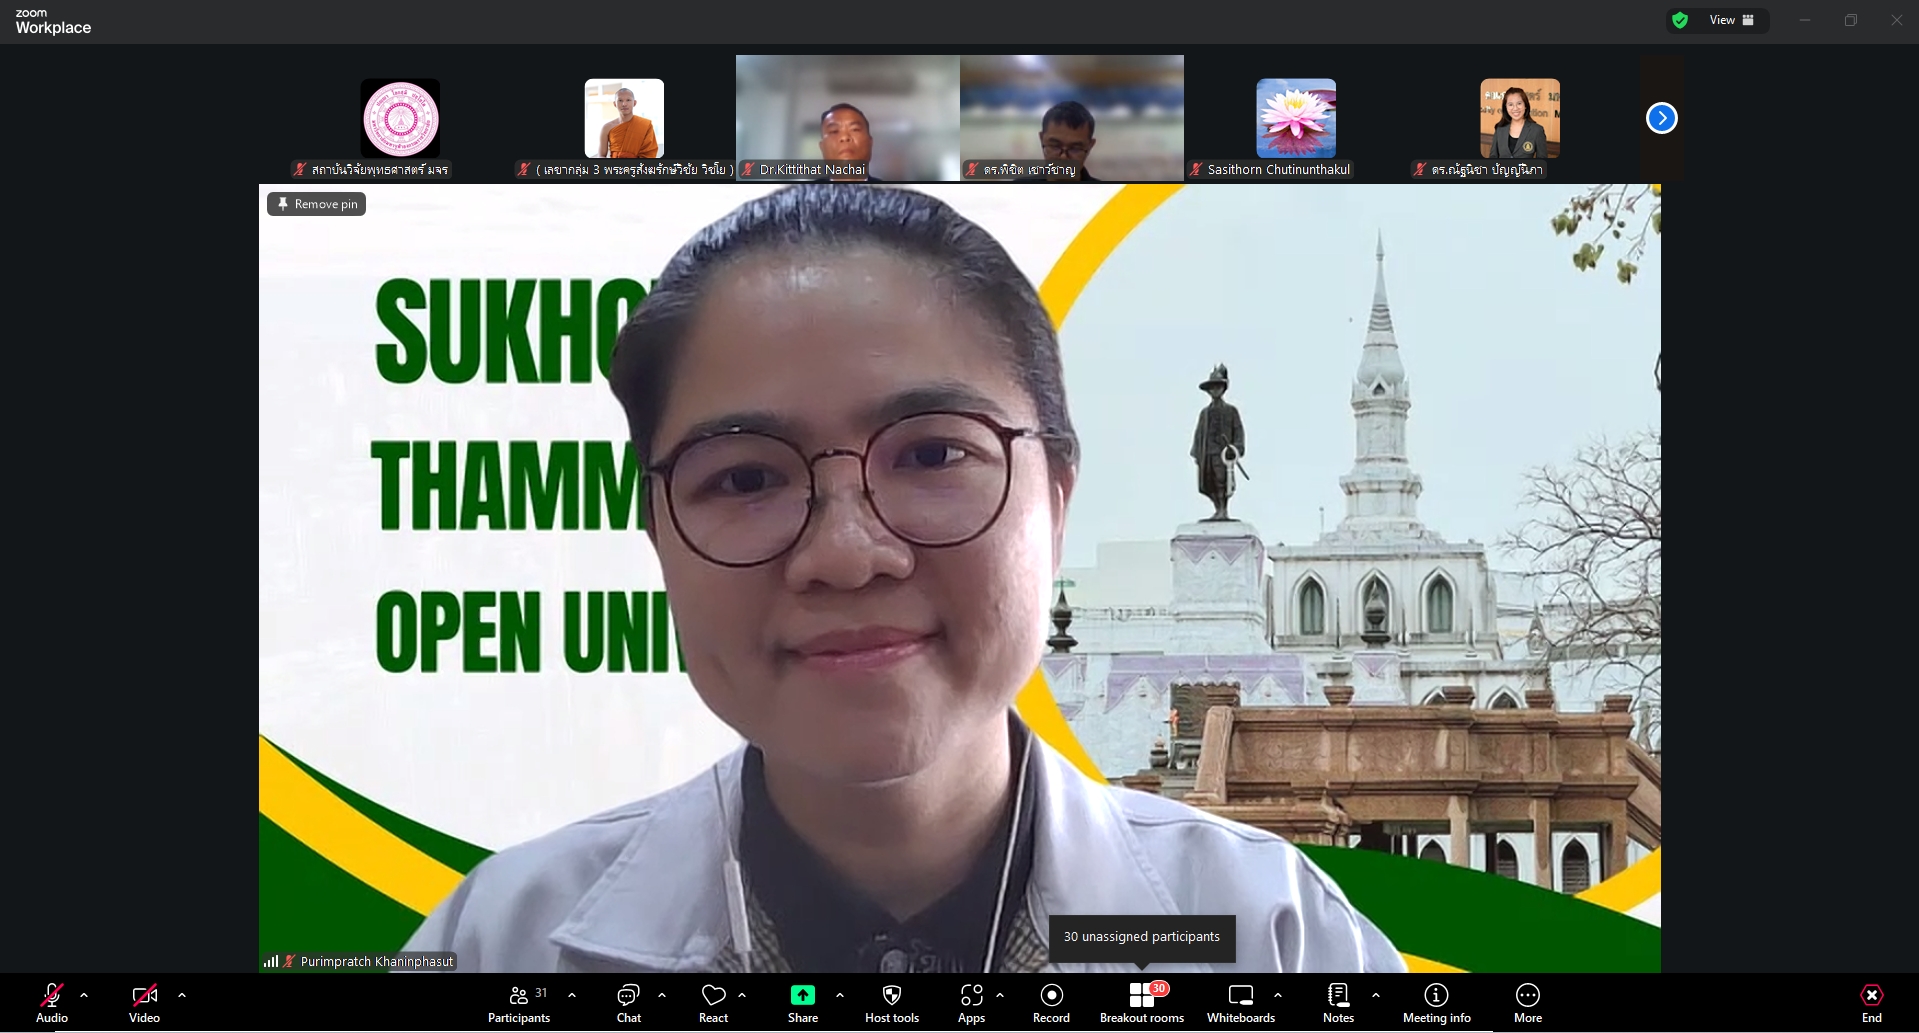
Task: Open Breakout rooms
Action: click(x=1141, y=996)
